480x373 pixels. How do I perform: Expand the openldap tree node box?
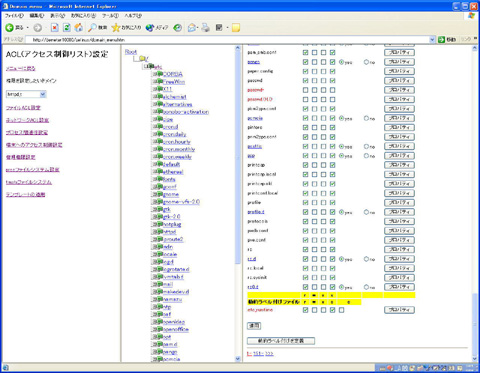point(155,321)
